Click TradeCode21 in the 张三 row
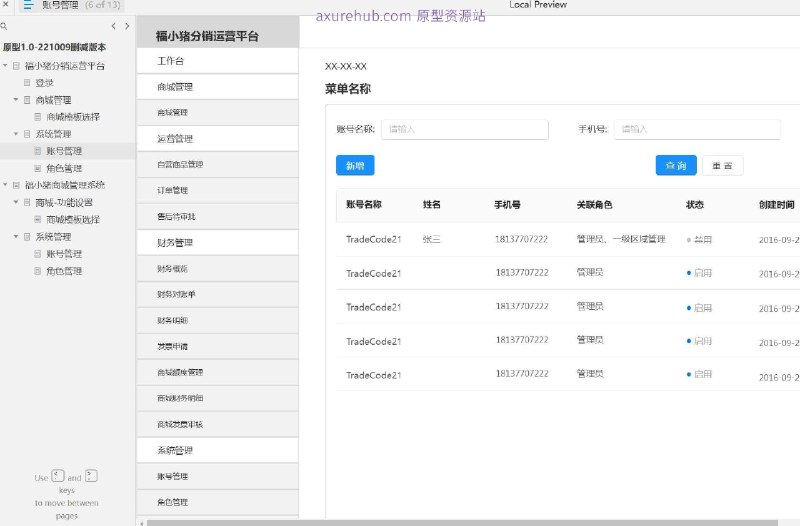Screen dimensions: 800x526 click(373, 239)
